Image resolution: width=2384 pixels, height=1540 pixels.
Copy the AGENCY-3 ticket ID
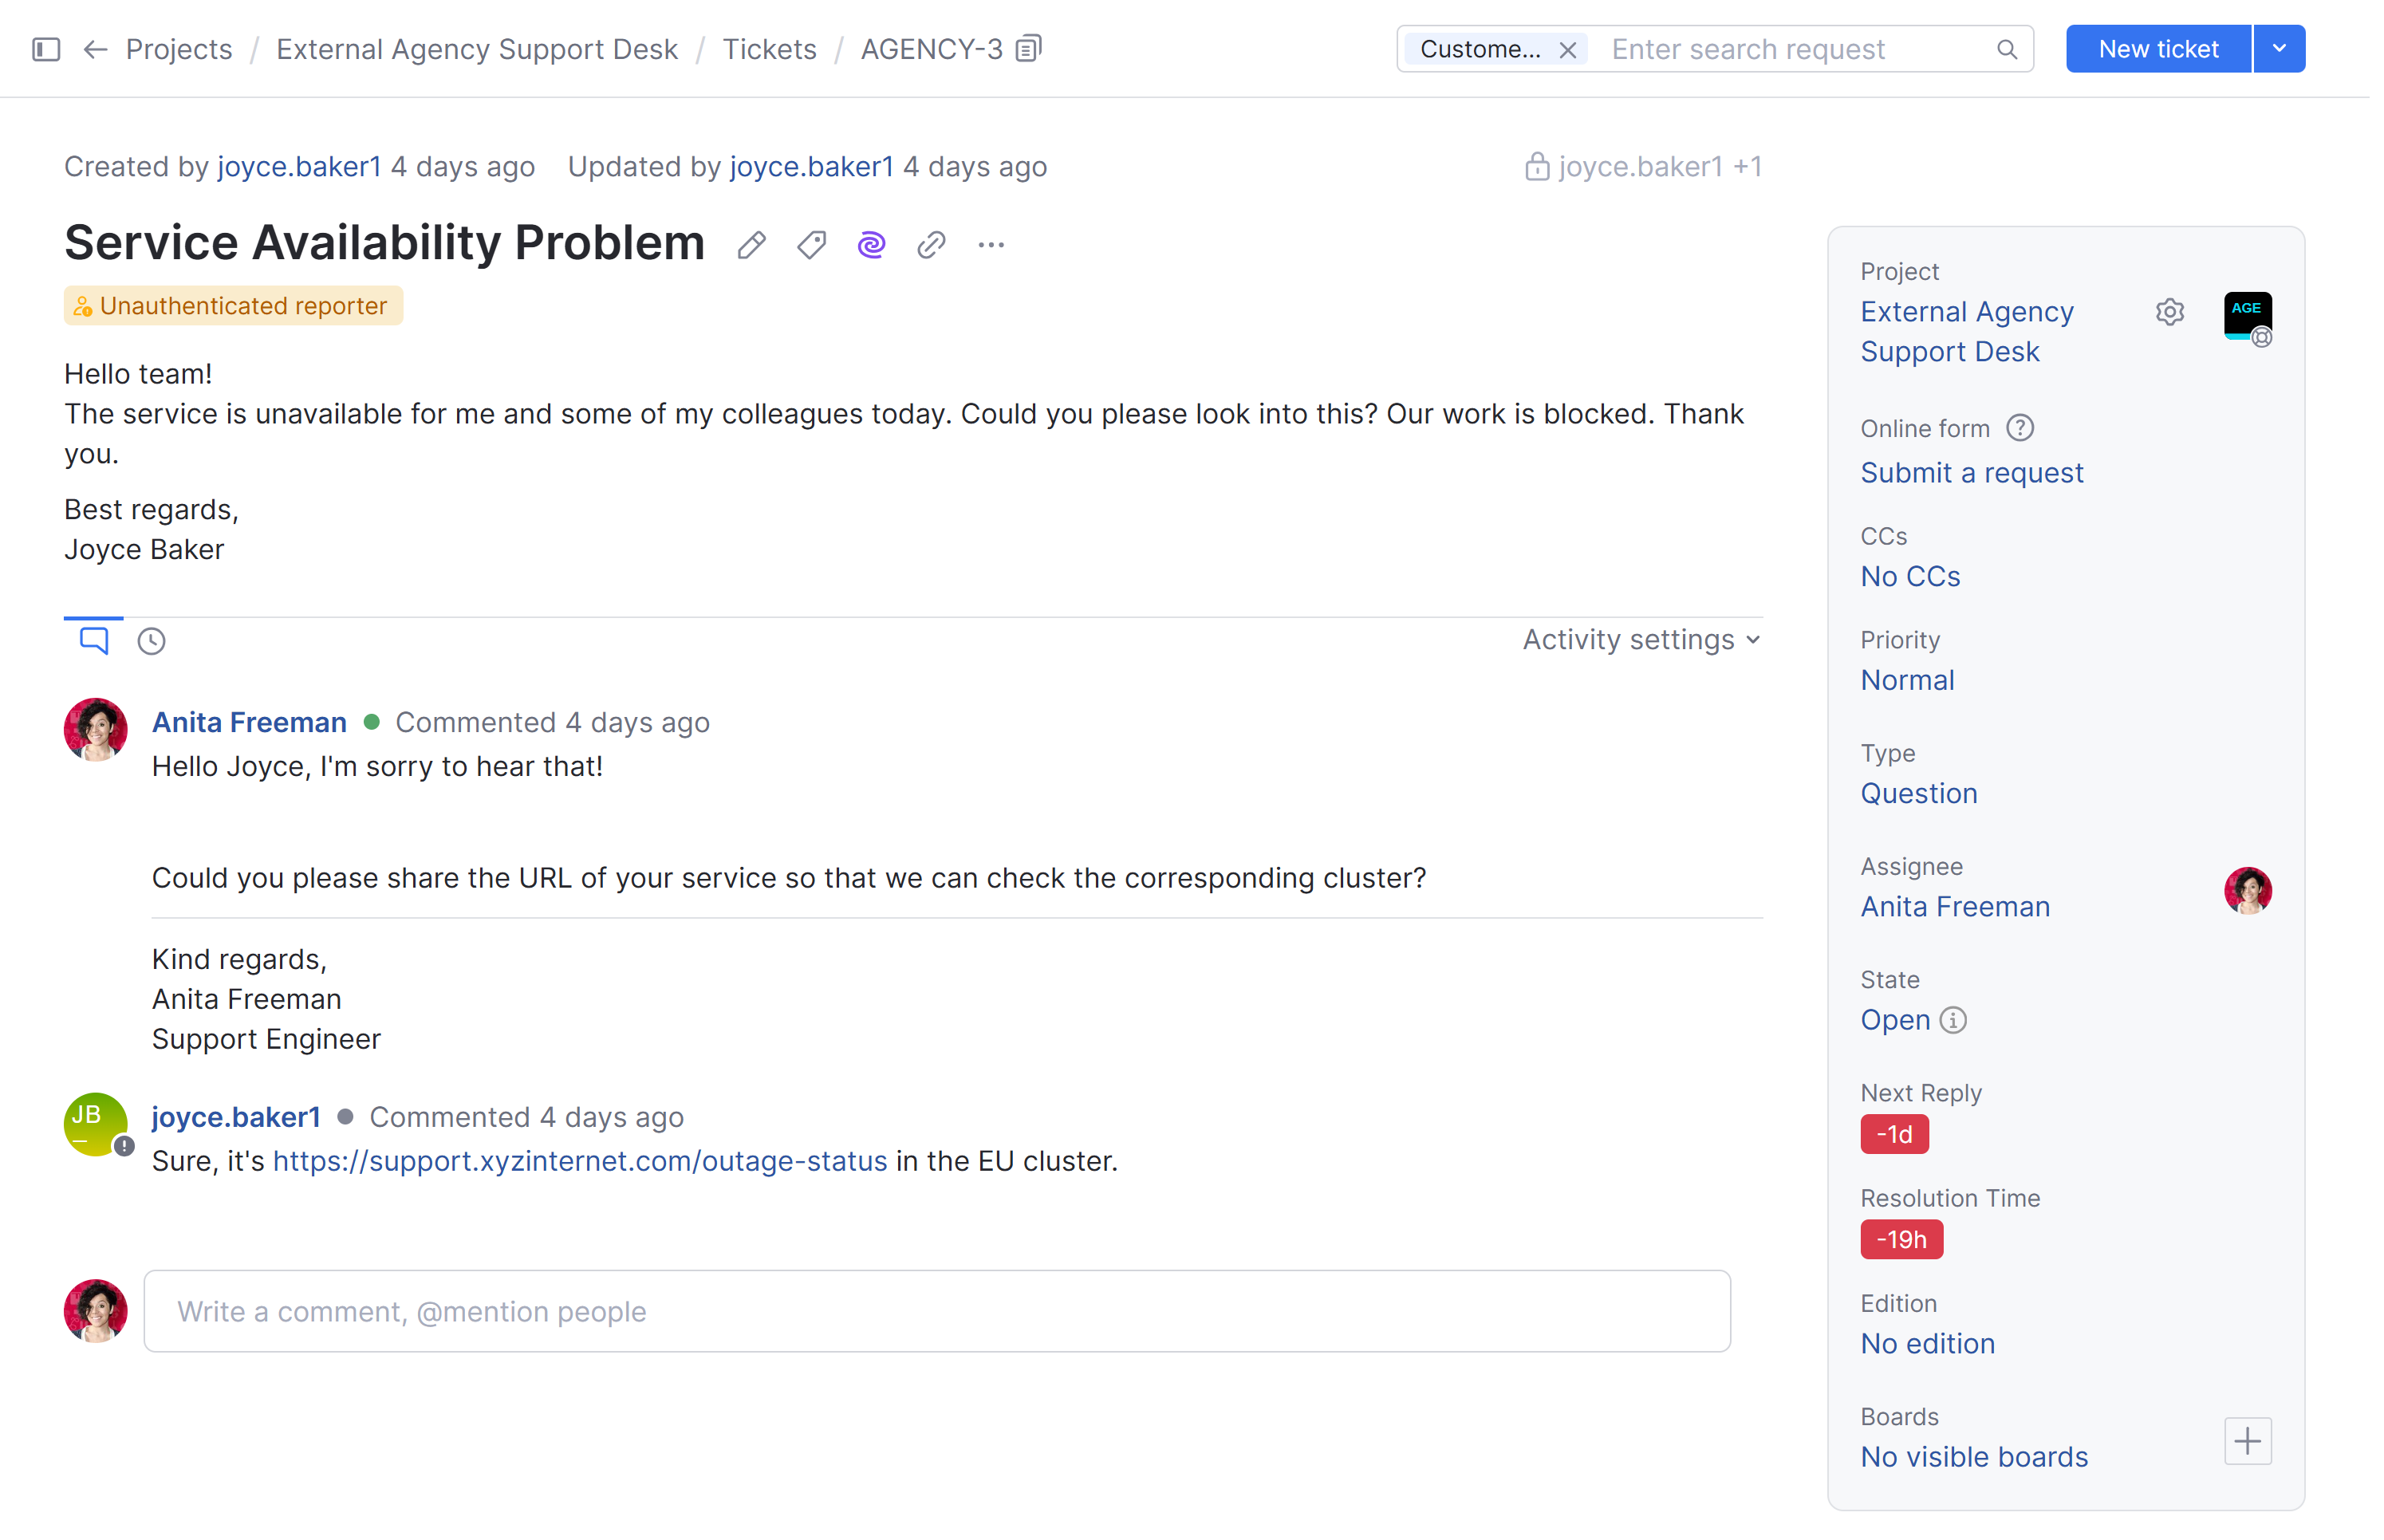(x=1028, y=49)
